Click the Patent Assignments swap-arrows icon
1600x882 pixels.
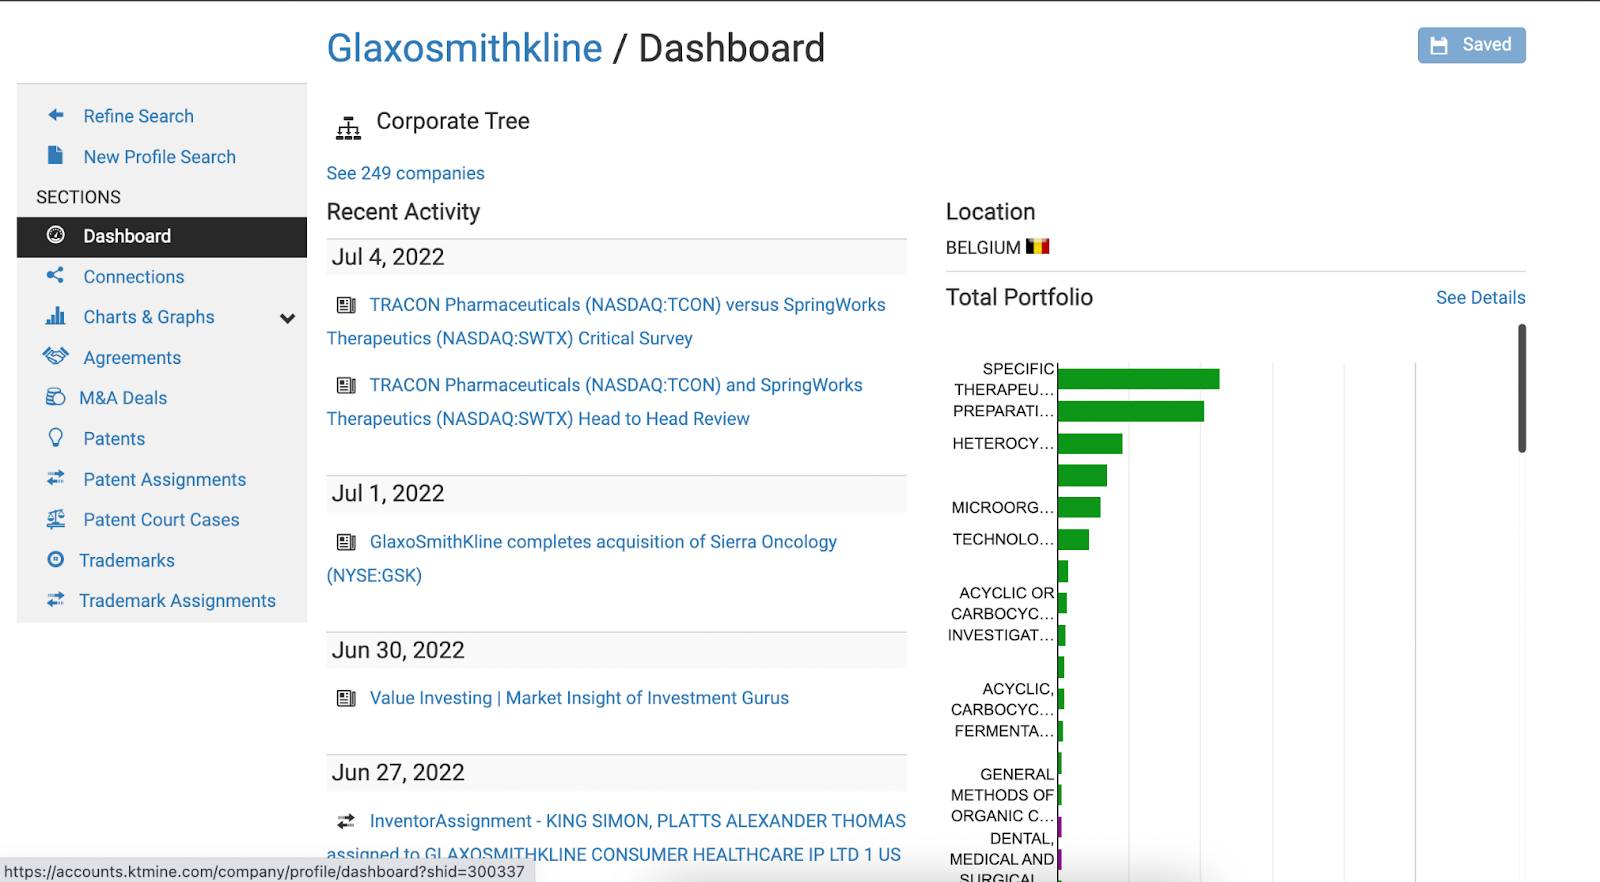(56, 478)
